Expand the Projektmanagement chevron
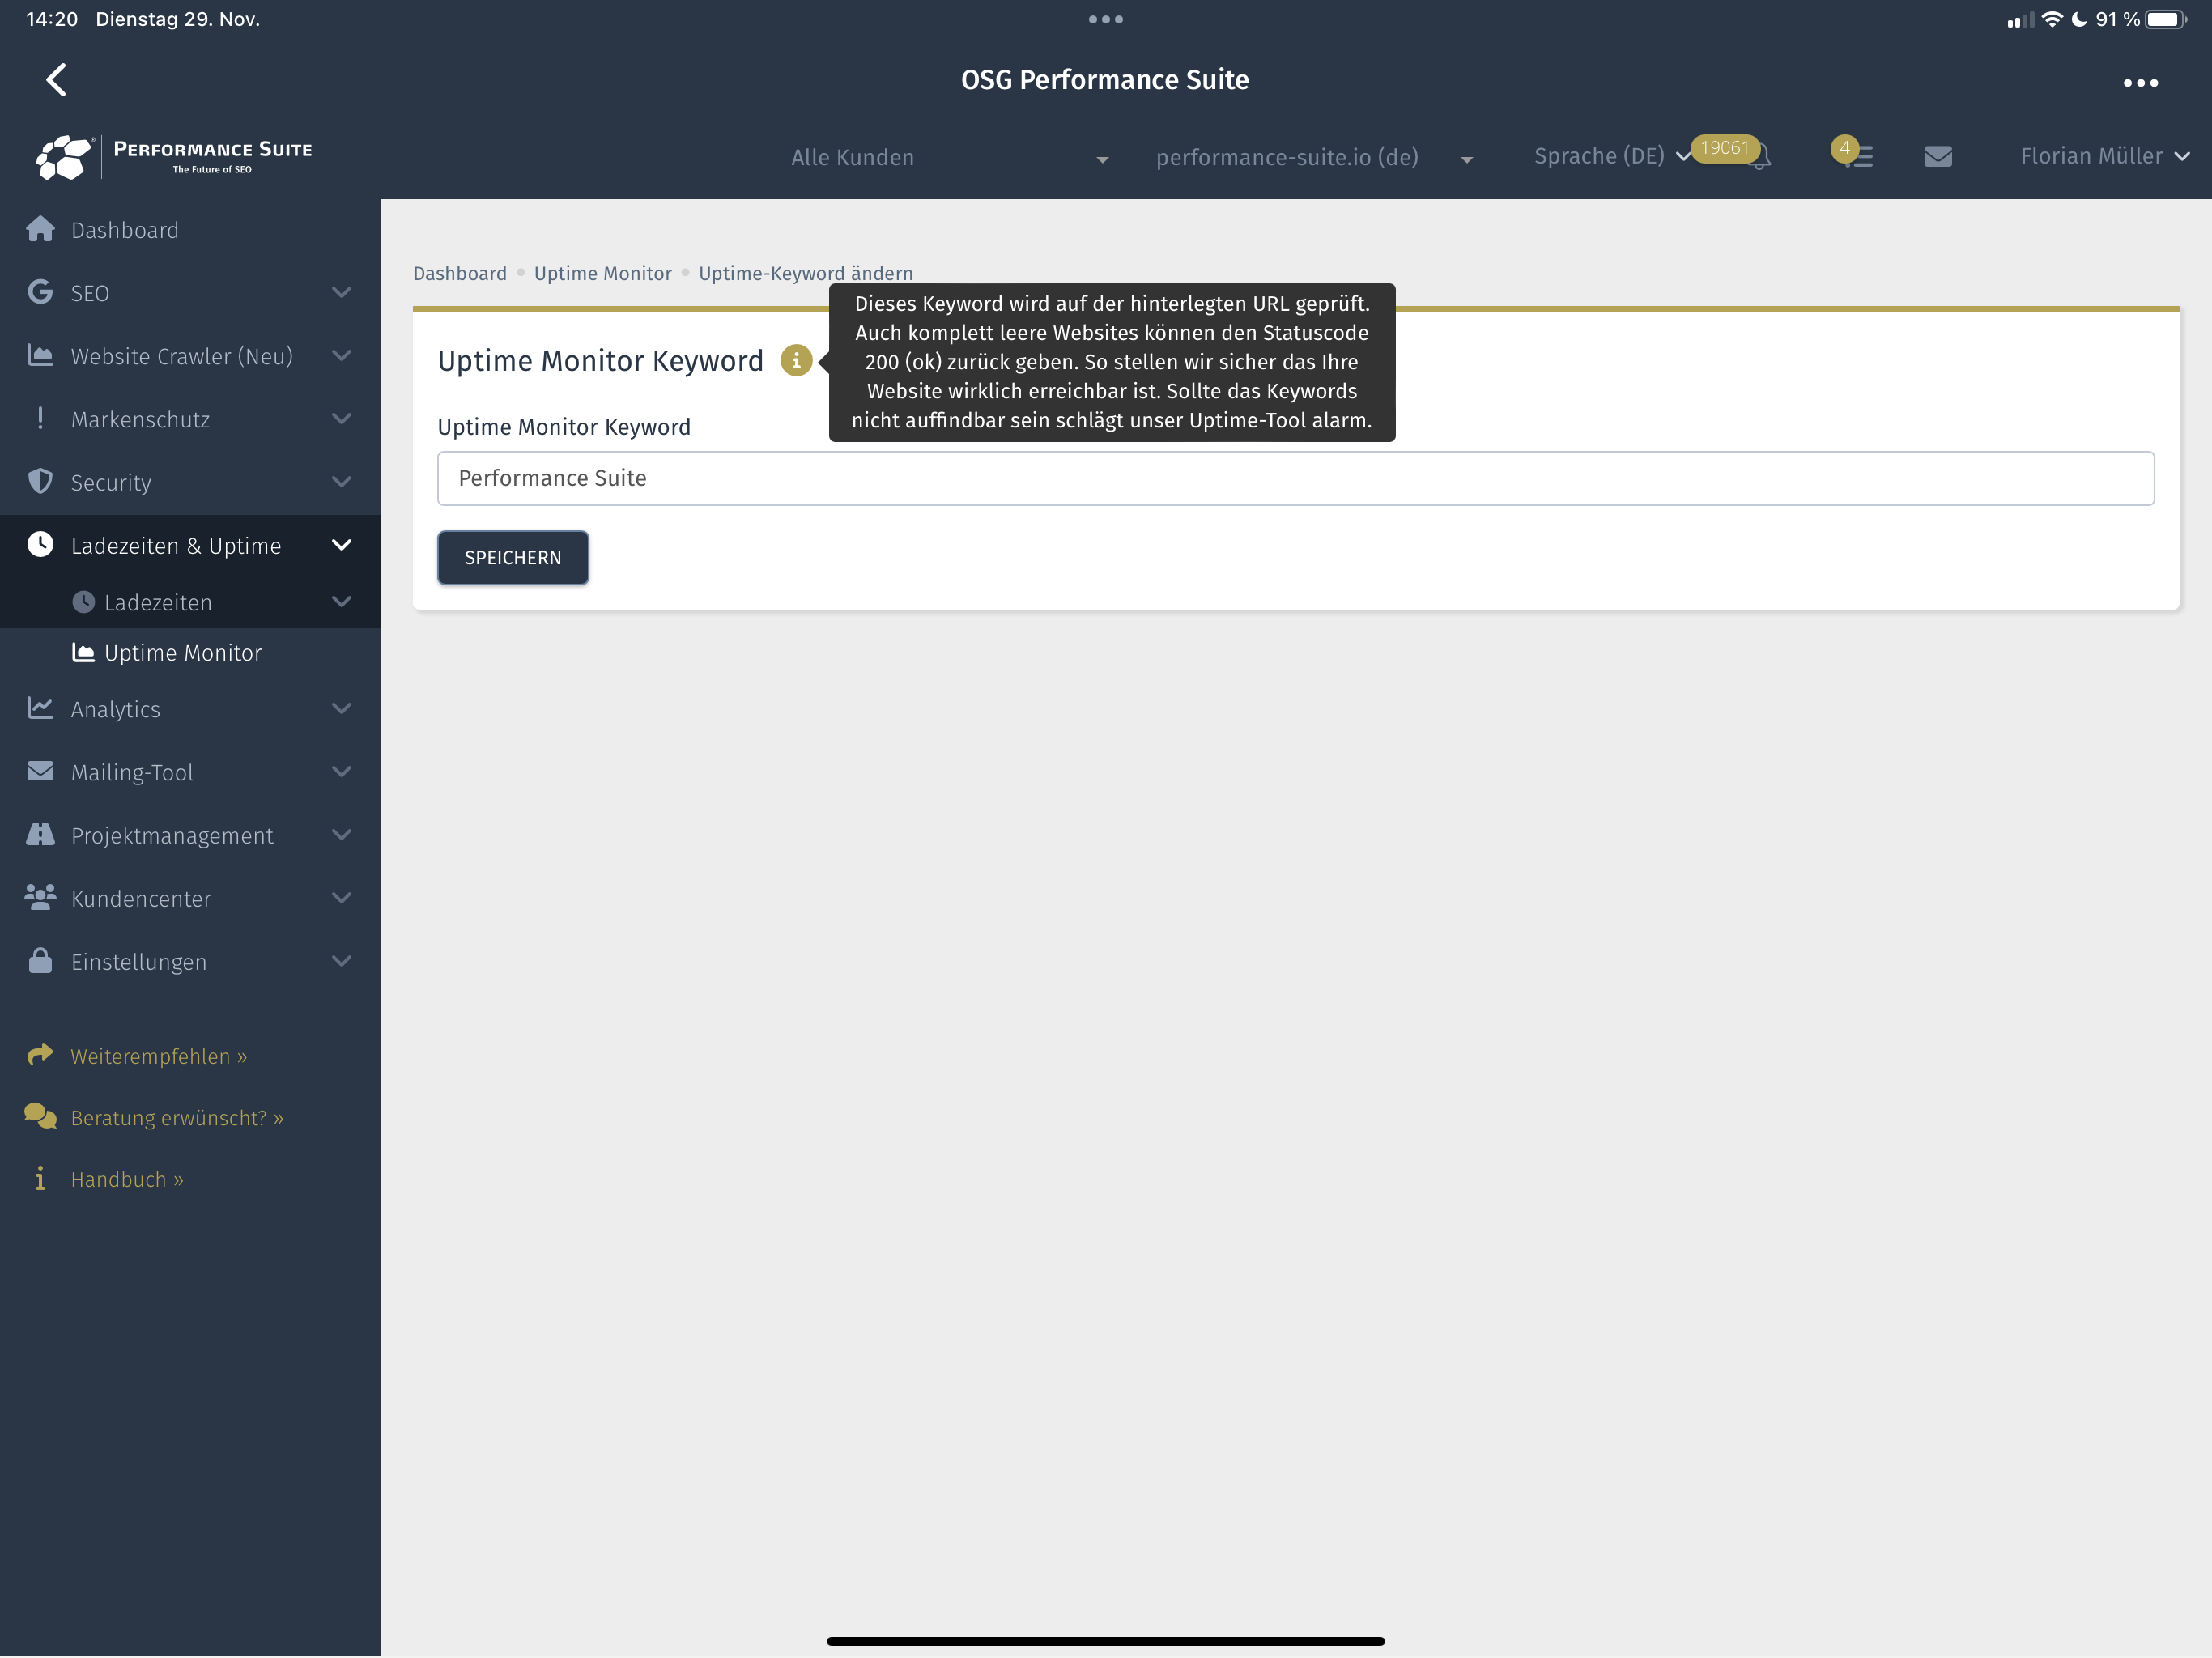Screen dimensions: 2212x1658 pos(341,835)
